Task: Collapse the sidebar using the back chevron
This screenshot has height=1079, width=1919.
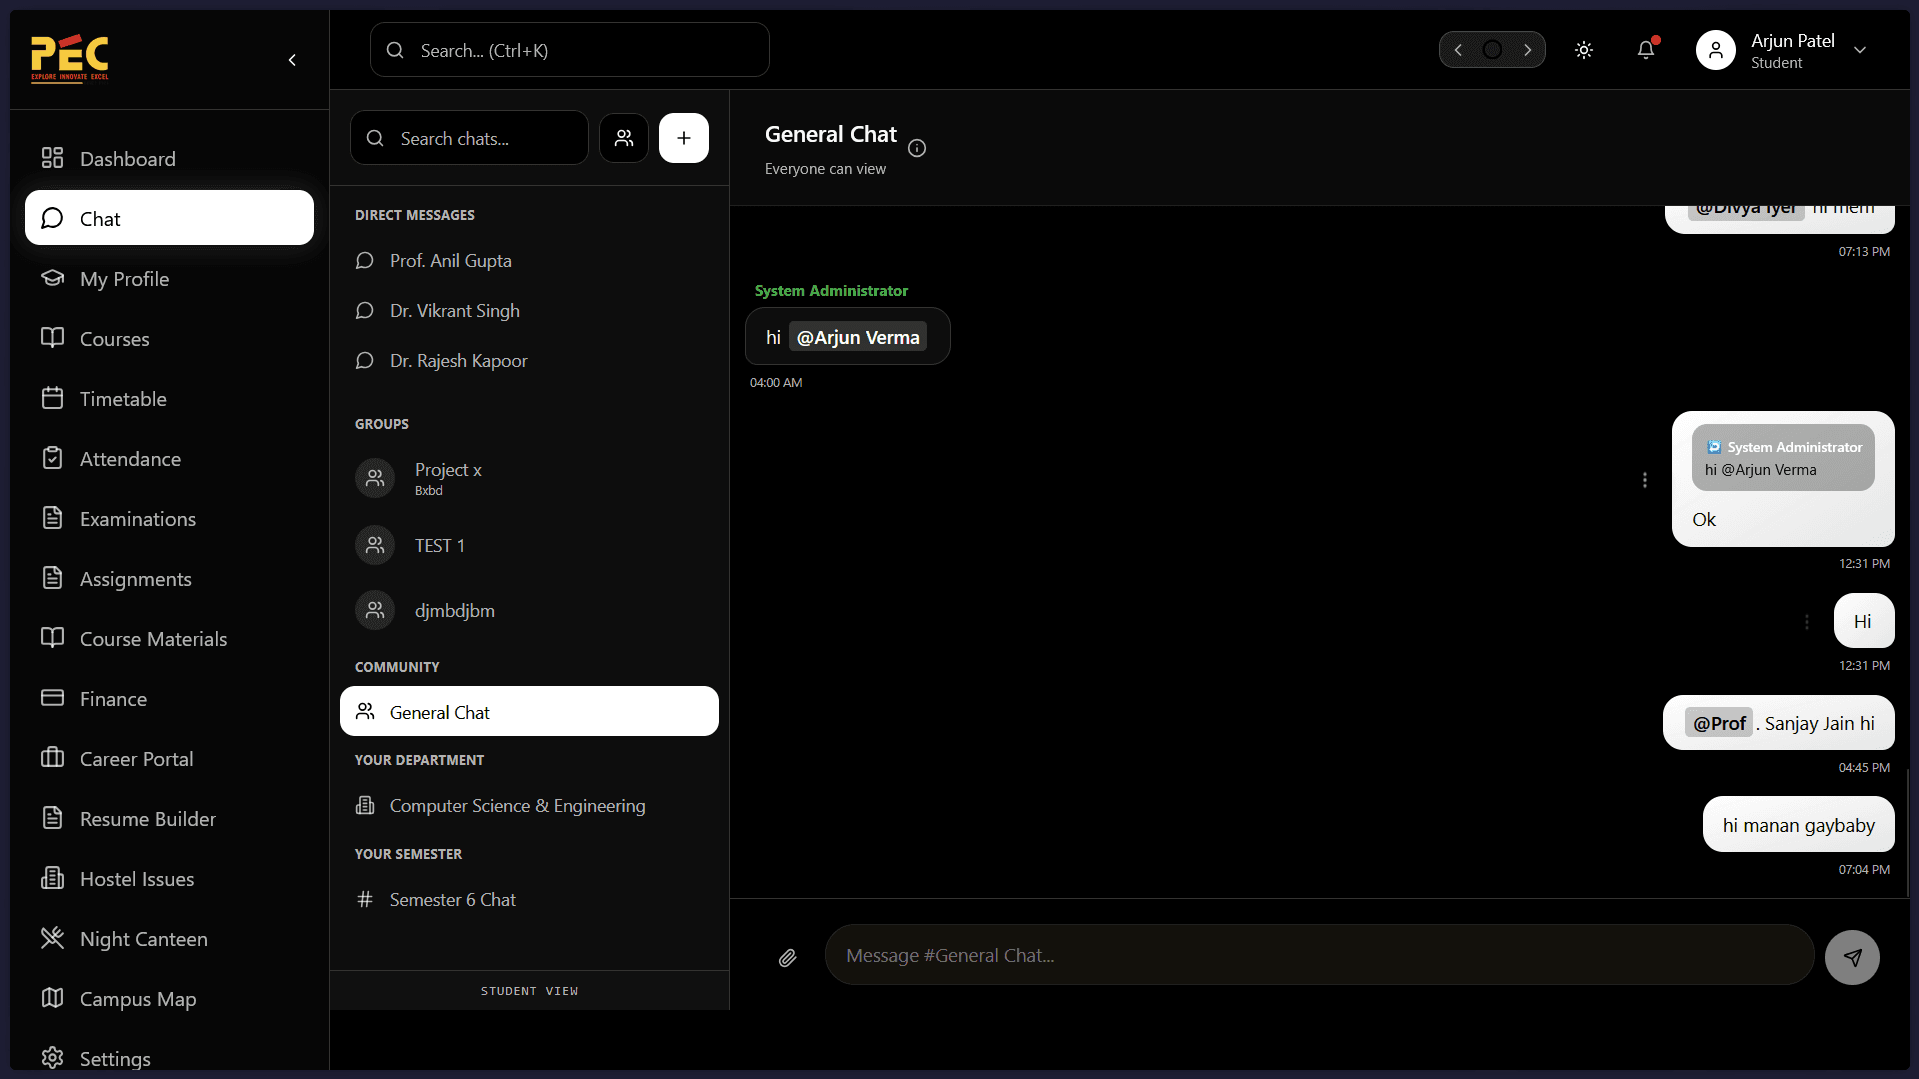Action: (x=292, y=60)
